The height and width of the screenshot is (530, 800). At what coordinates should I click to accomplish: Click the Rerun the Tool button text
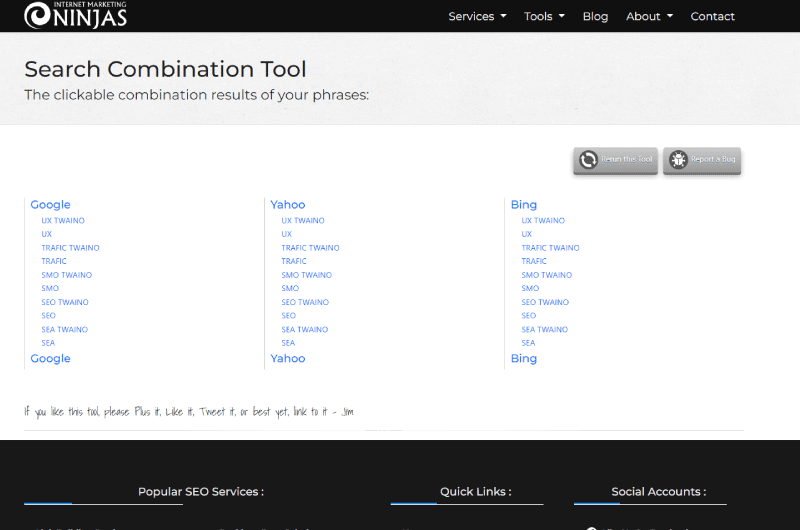coord(627,159)
